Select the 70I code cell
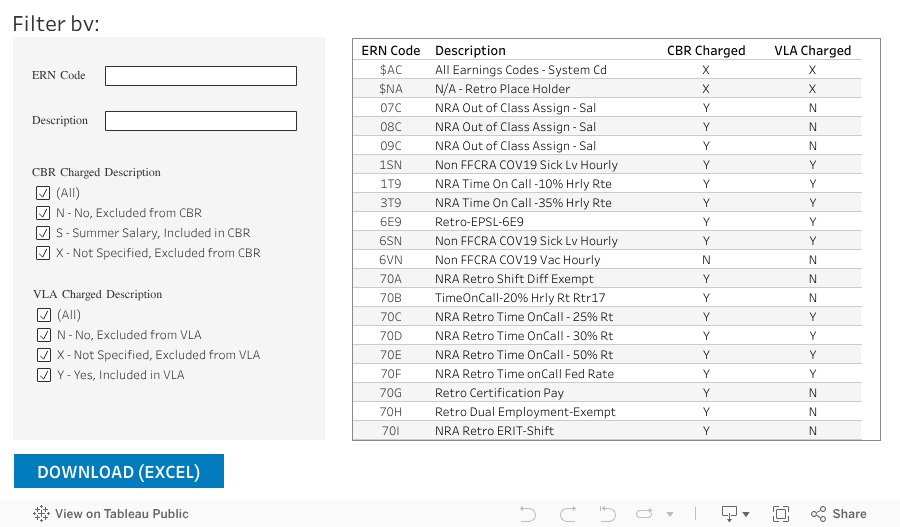 click(x=391, y=431)
